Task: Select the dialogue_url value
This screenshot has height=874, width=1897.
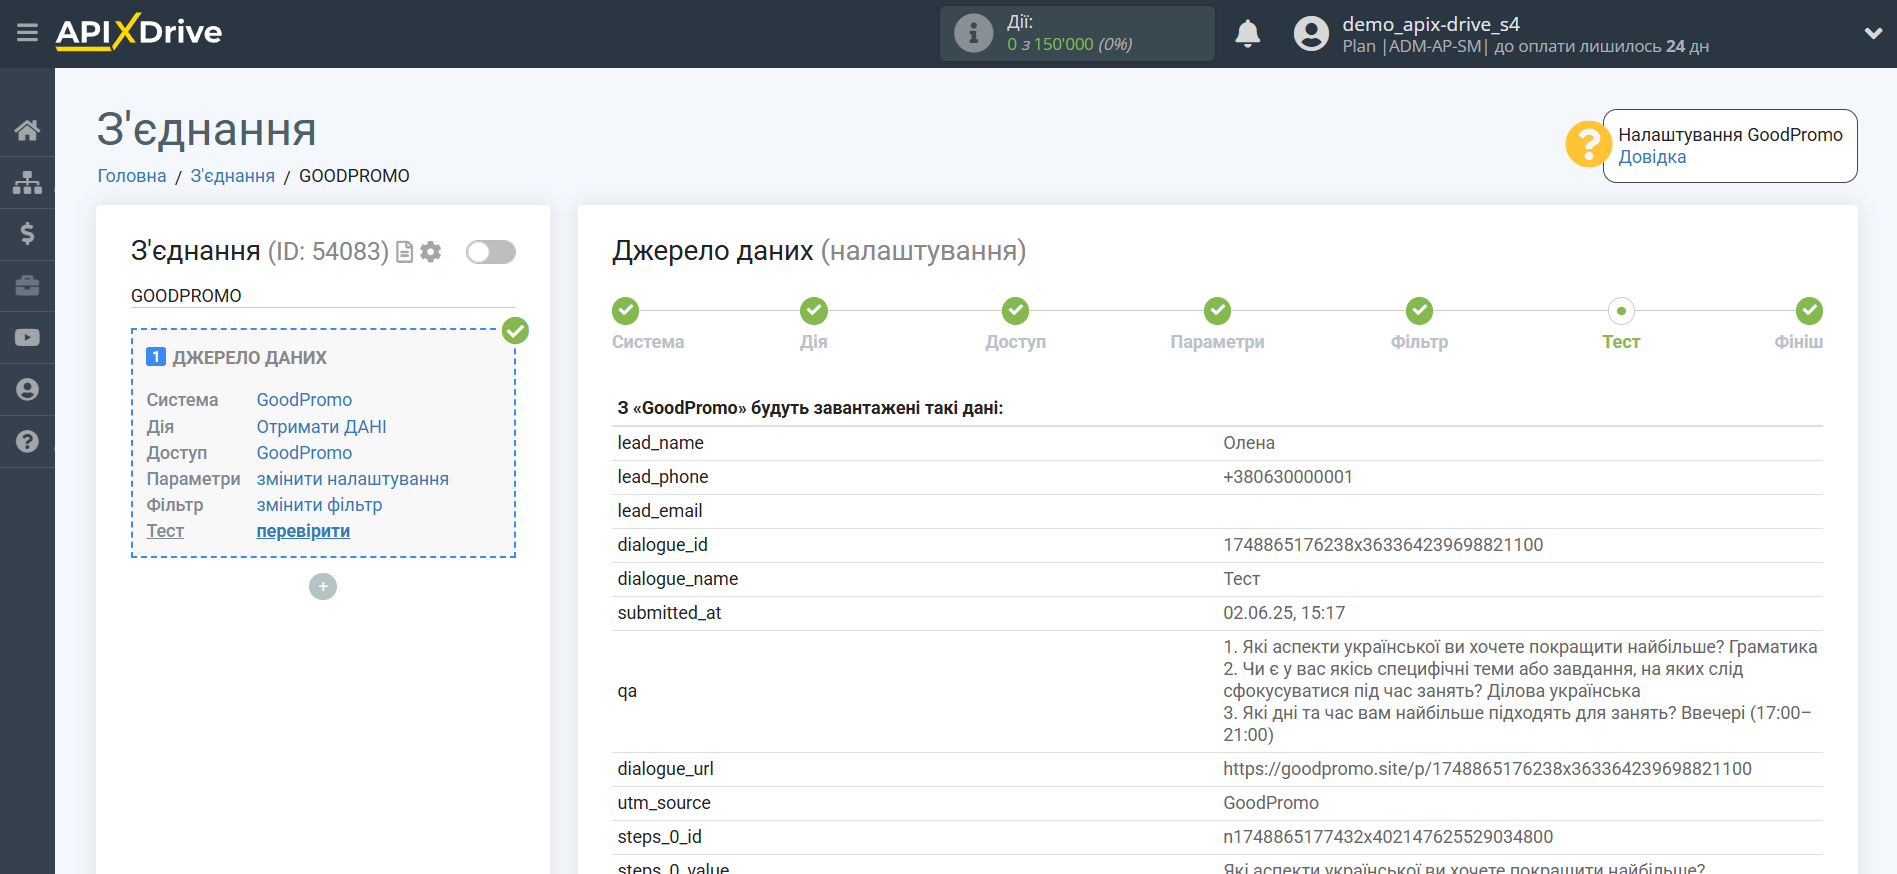Action: 1488,769
